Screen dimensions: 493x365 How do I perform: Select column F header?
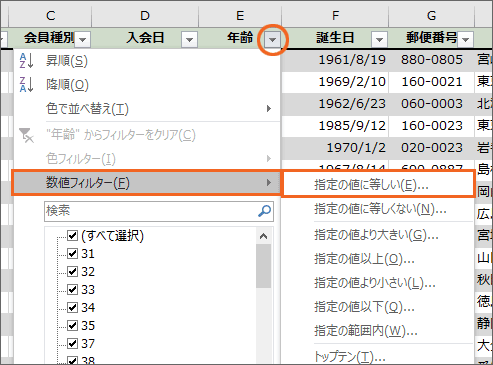pos(335,15)
